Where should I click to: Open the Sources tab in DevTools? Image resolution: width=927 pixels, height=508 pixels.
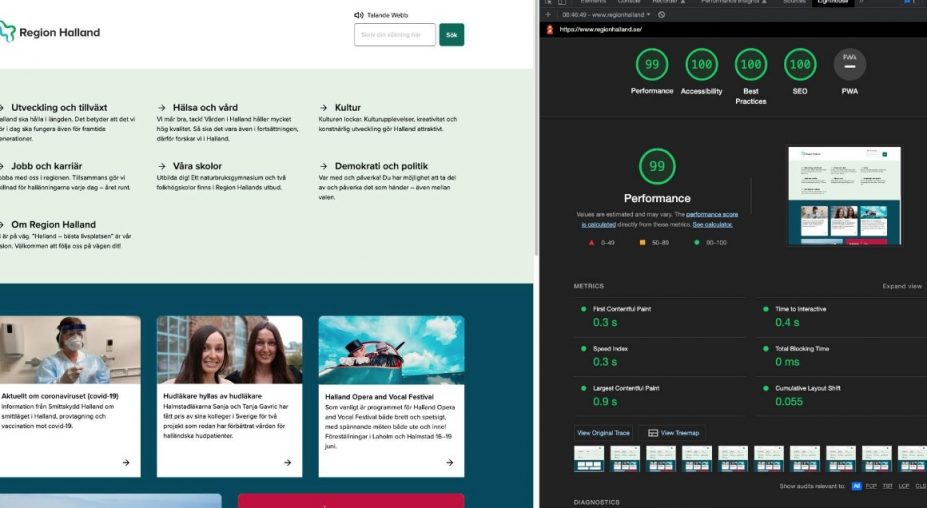pos(793,2)
